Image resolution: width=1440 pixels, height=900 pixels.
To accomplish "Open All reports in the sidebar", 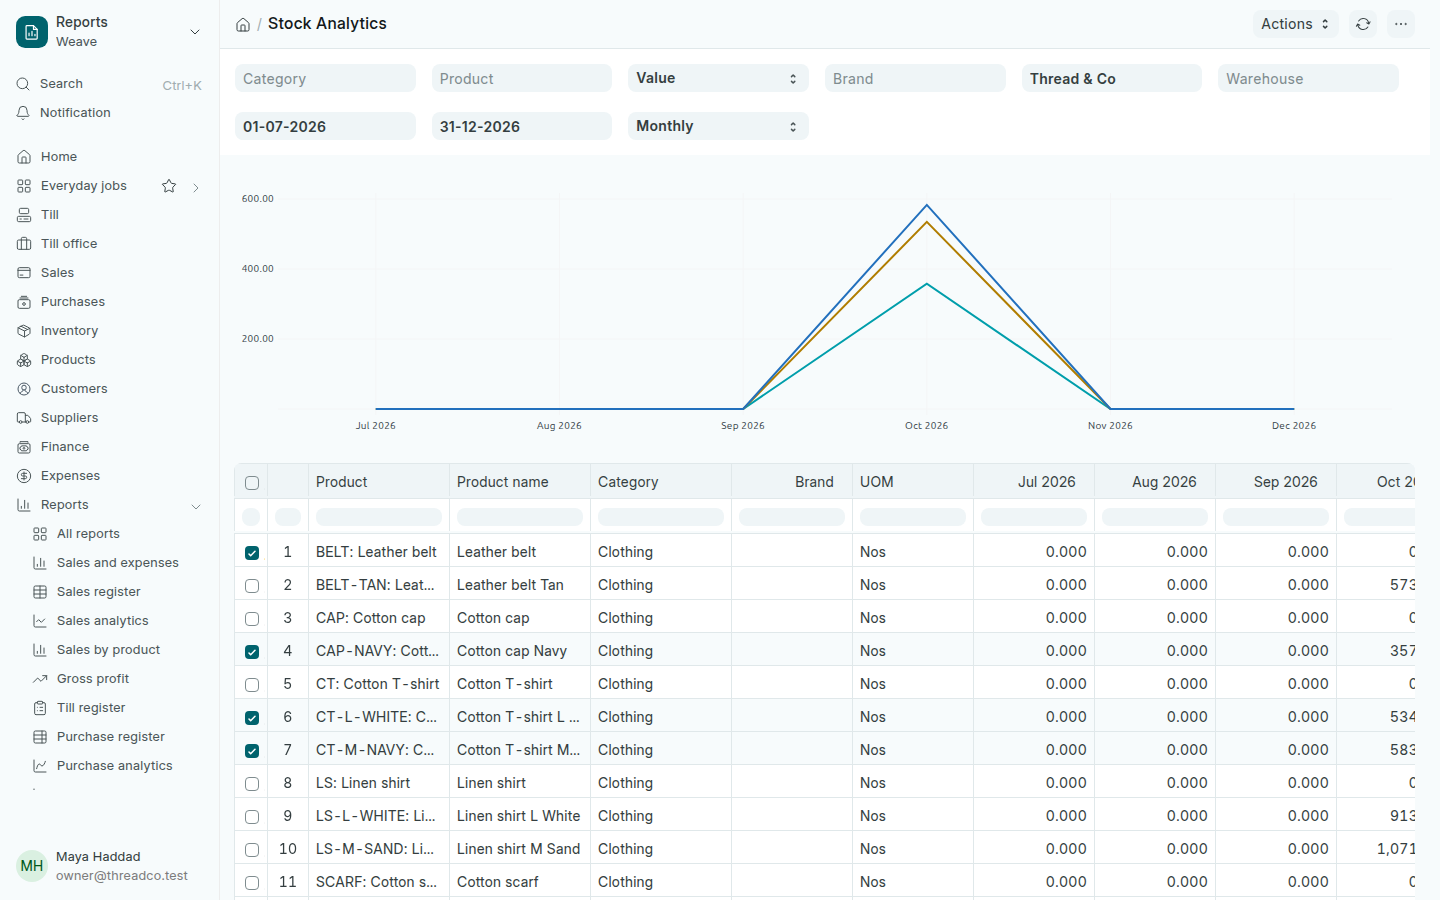I will point(118,534).
